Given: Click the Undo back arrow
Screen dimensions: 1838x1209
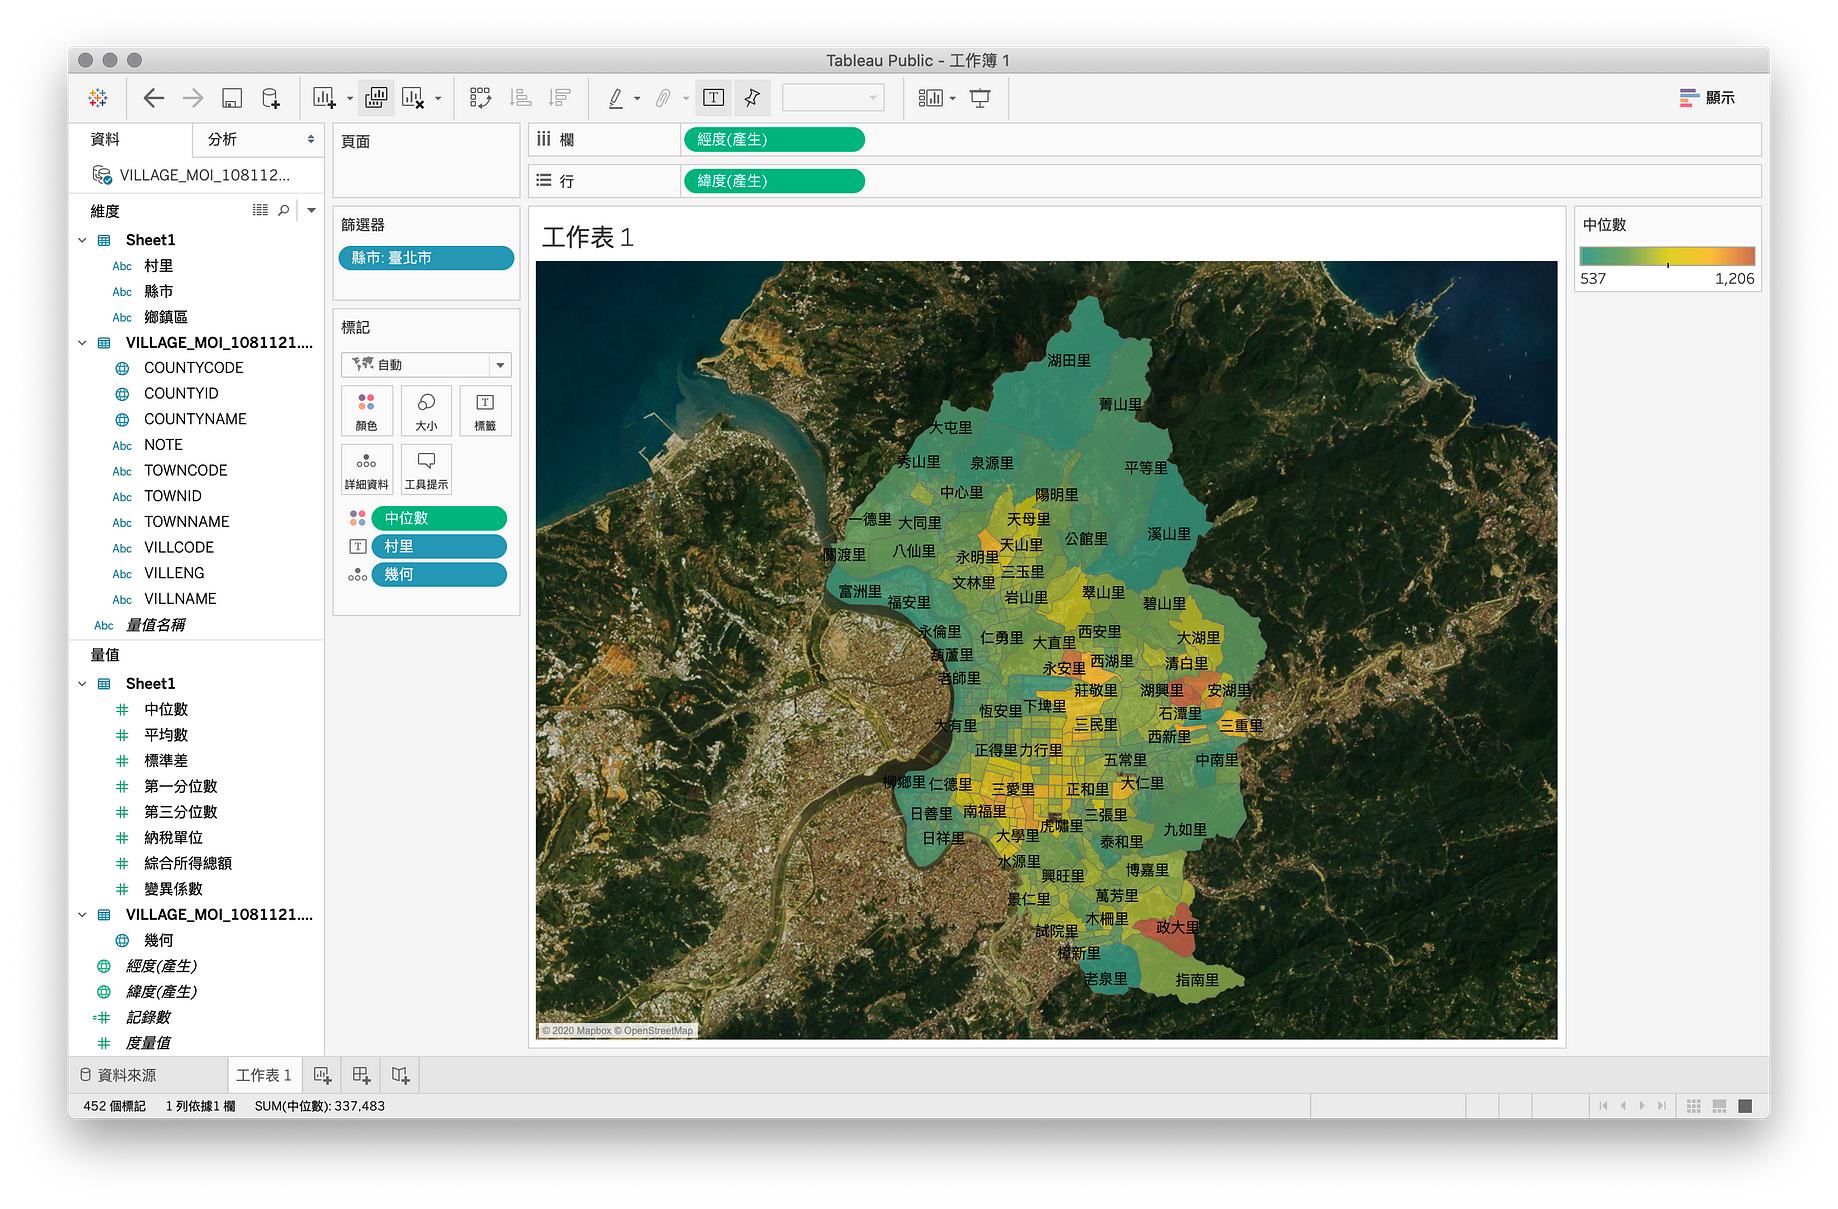Looking at the screenshot, I should [x=153, y=98].
